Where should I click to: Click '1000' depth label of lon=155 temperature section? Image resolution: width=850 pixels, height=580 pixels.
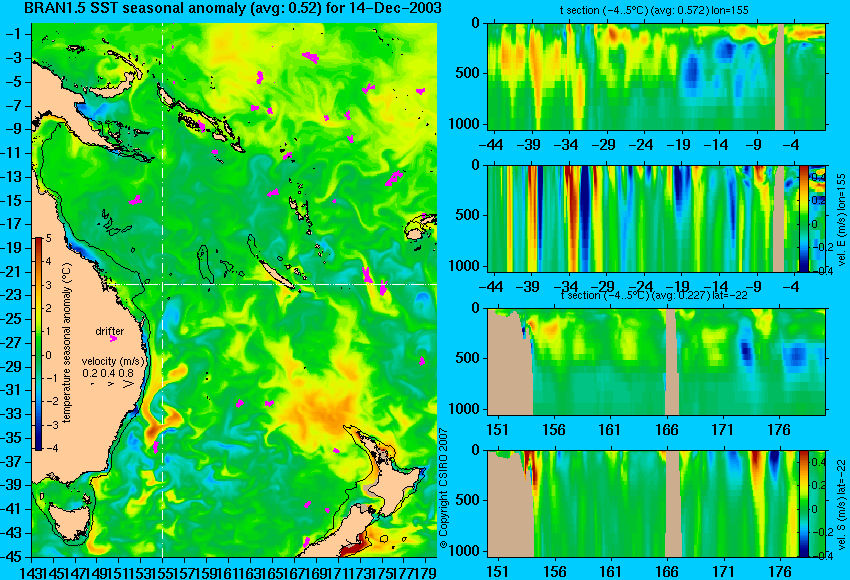coord(464,124)
